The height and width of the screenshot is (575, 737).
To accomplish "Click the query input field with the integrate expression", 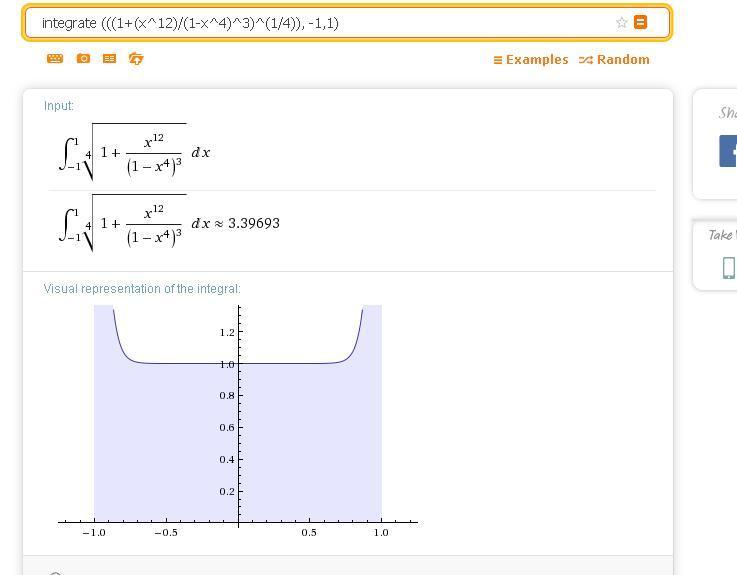I will pos(320,23).
